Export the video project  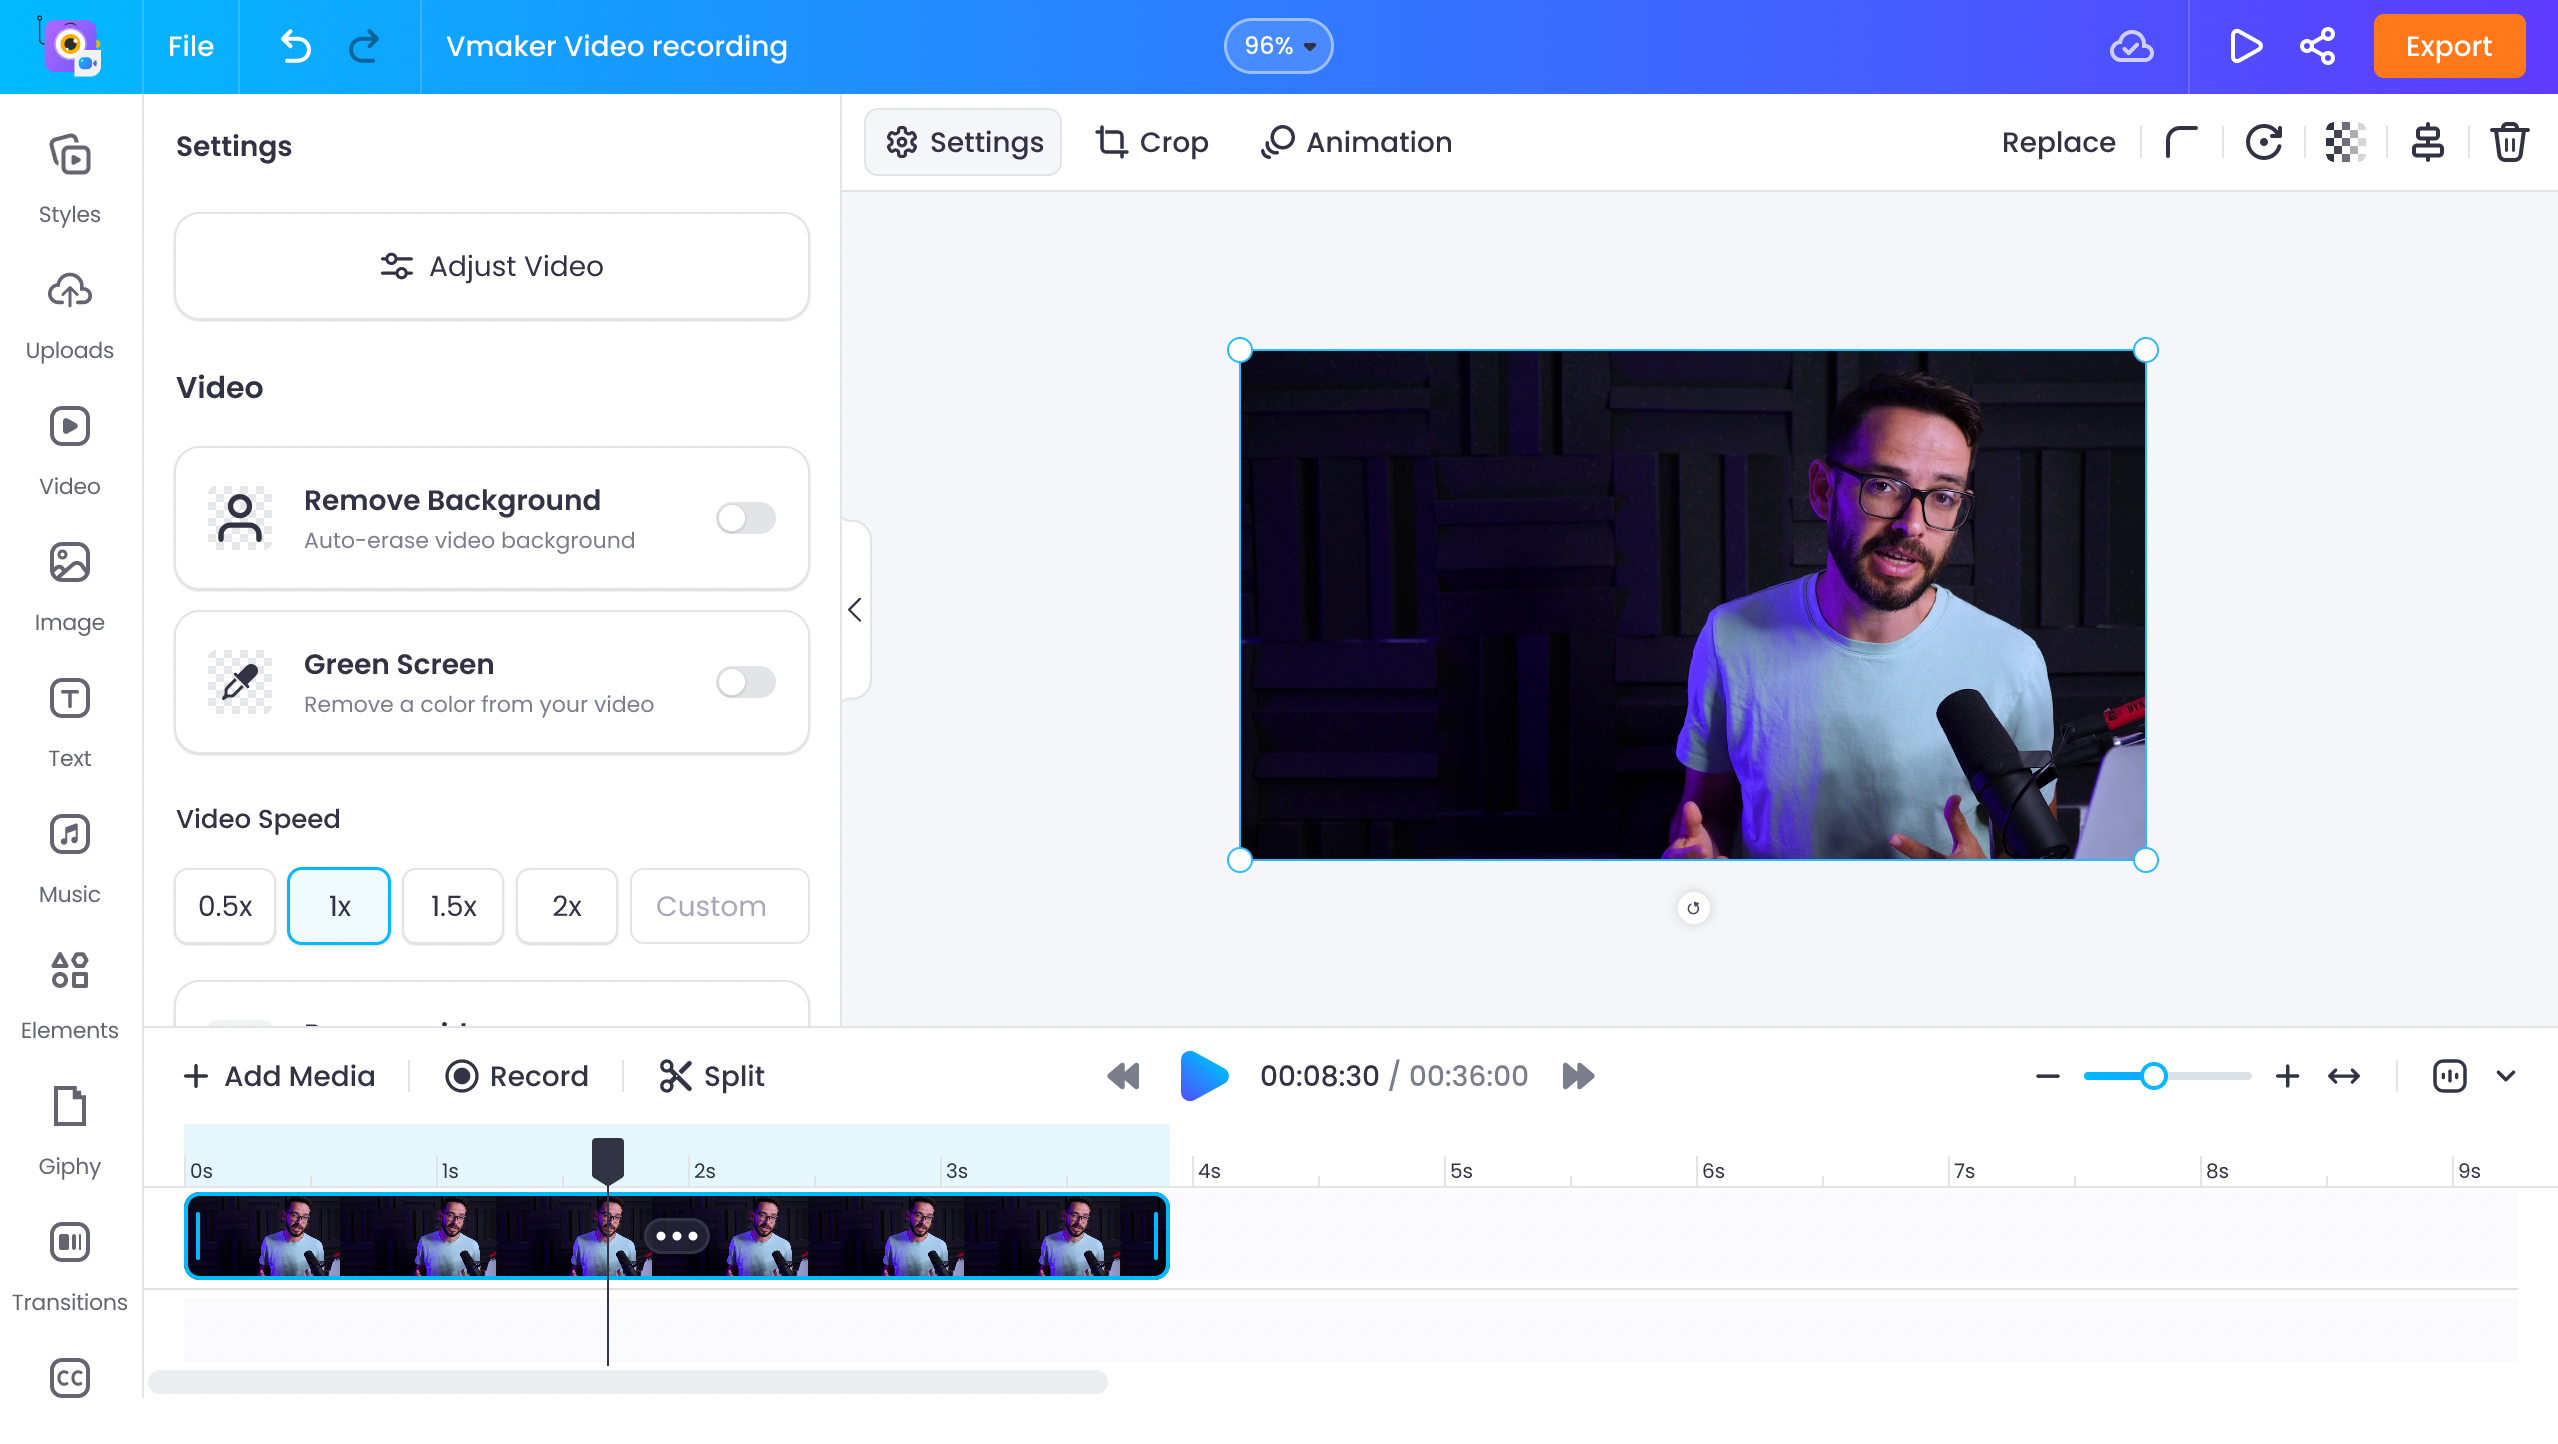(2447, 46)
